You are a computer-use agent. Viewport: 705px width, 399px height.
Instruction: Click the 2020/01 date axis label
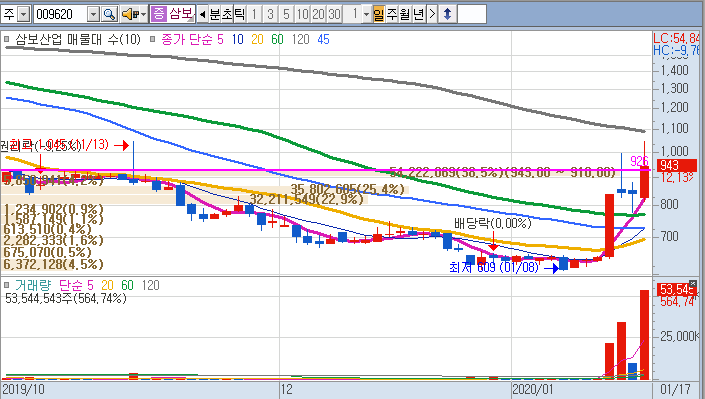532,389
